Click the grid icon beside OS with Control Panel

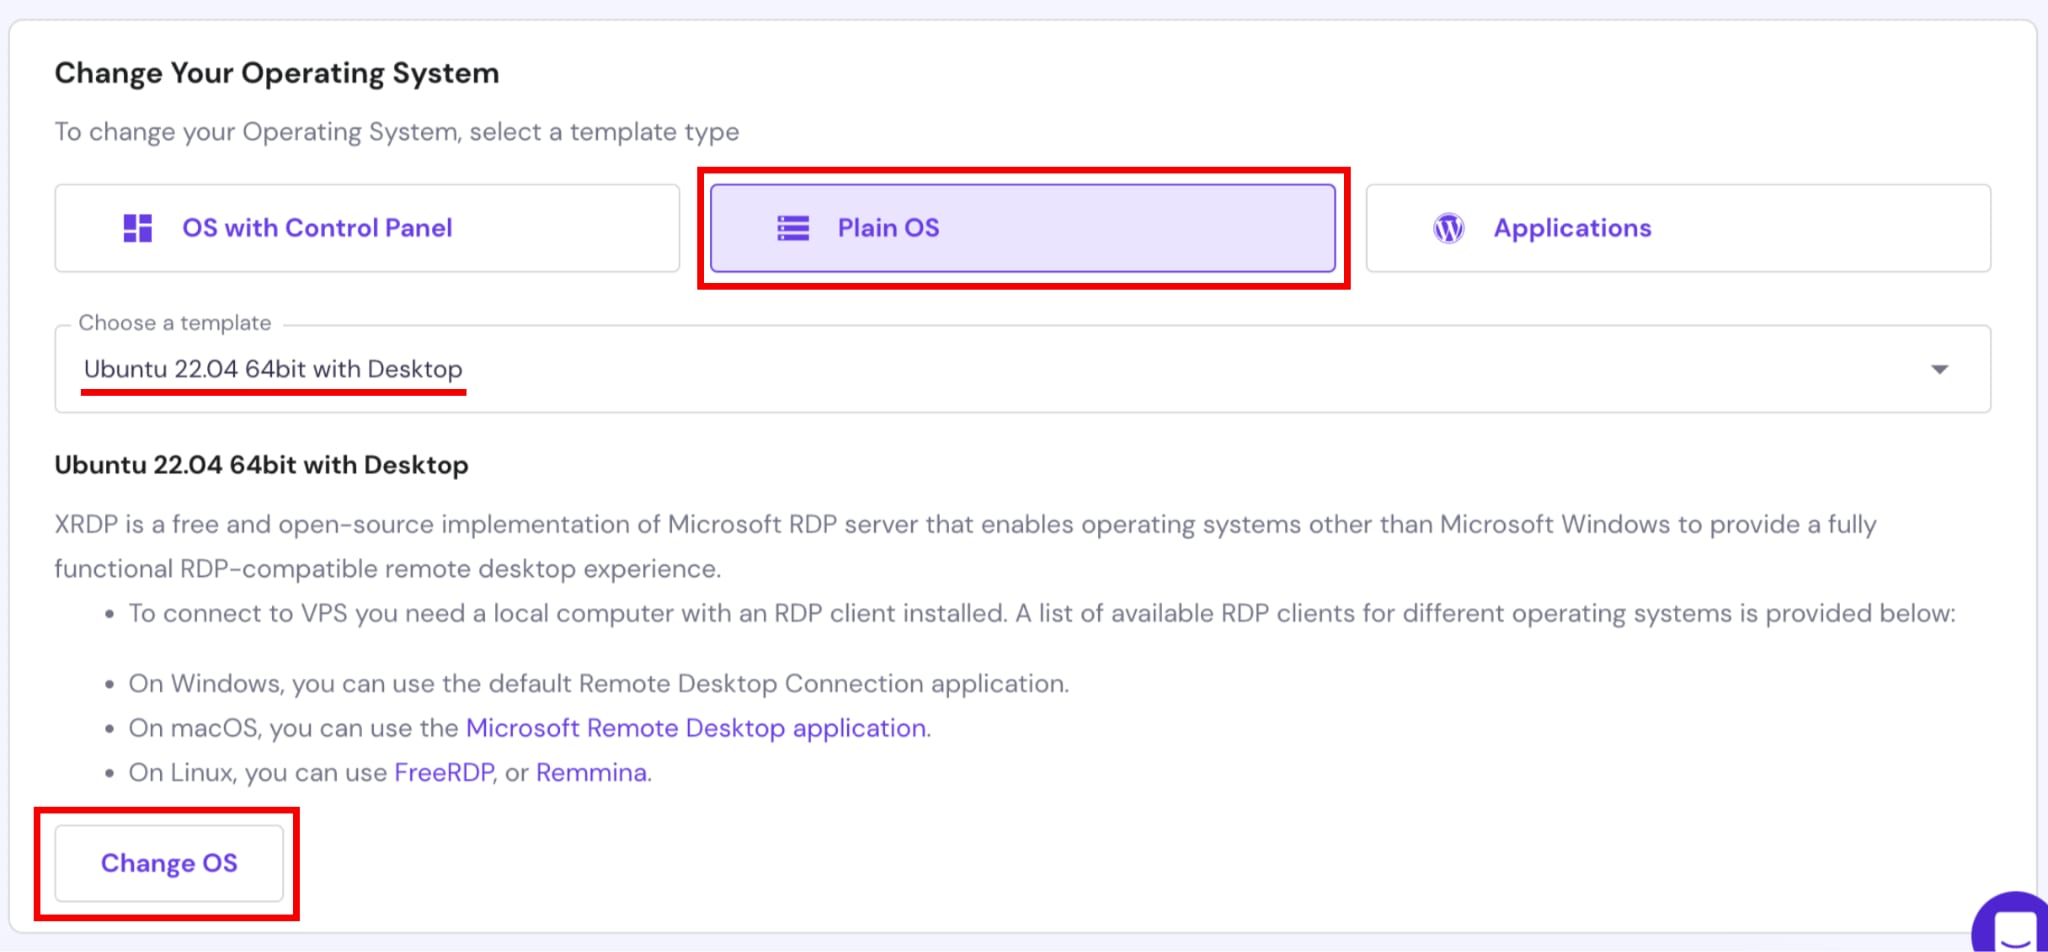(x=137, y=228)
